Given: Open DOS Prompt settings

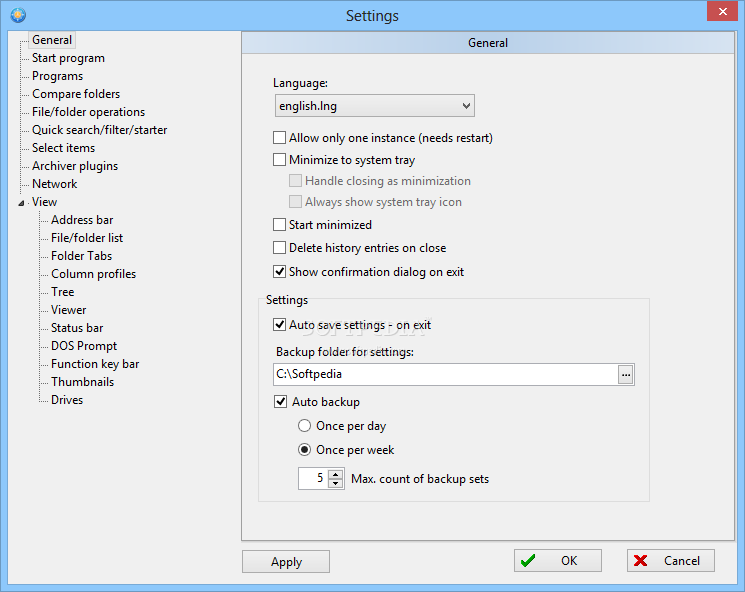Looking at the screenshot, I should click(84, 346).
